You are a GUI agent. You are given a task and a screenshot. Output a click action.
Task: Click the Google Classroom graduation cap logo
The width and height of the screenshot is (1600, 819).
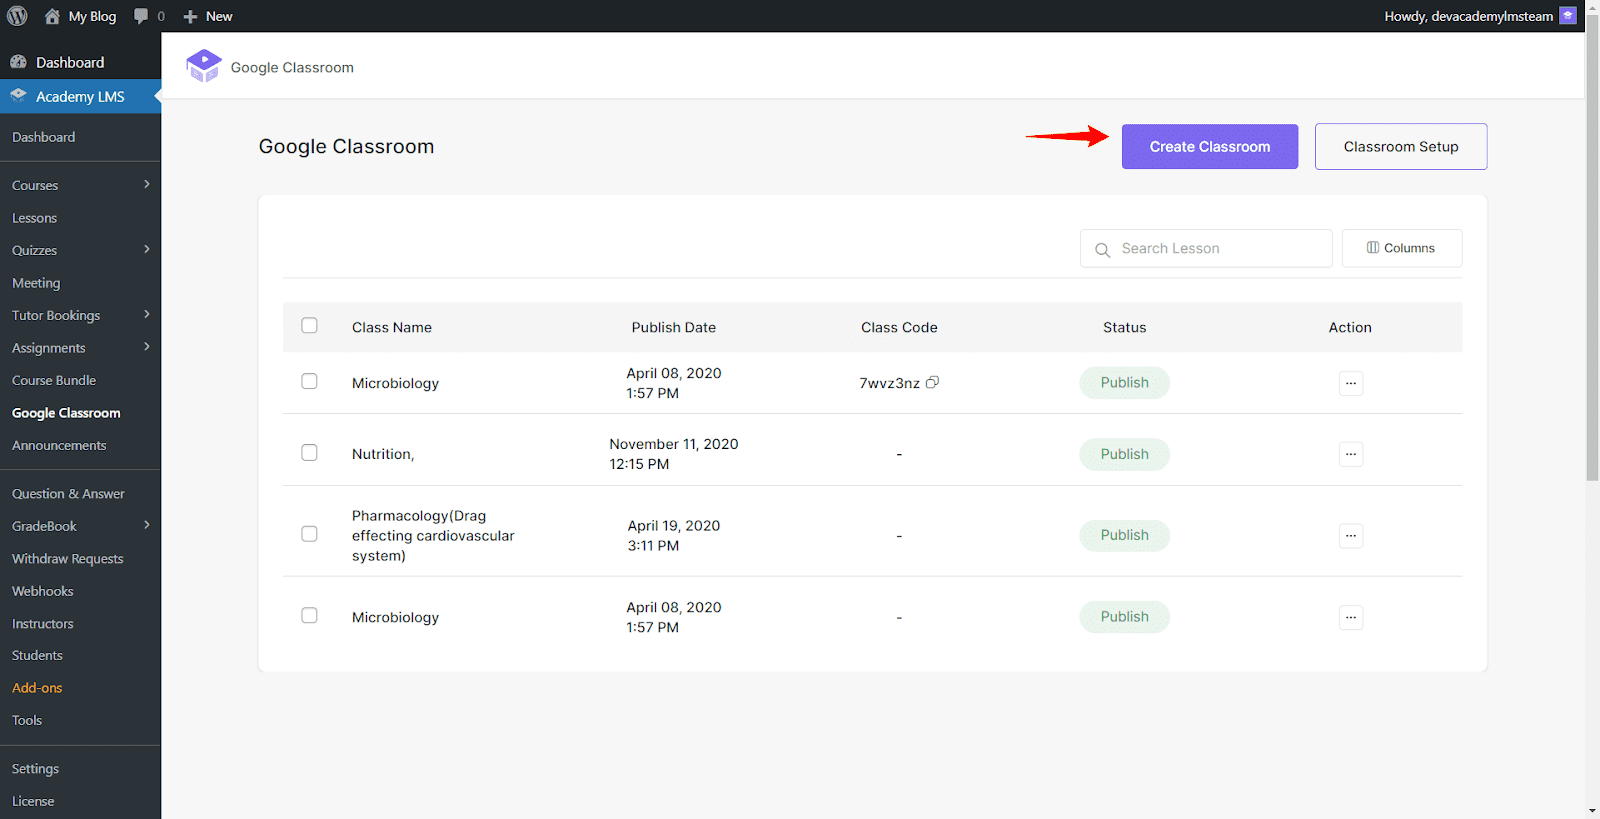tap(204, 66)
